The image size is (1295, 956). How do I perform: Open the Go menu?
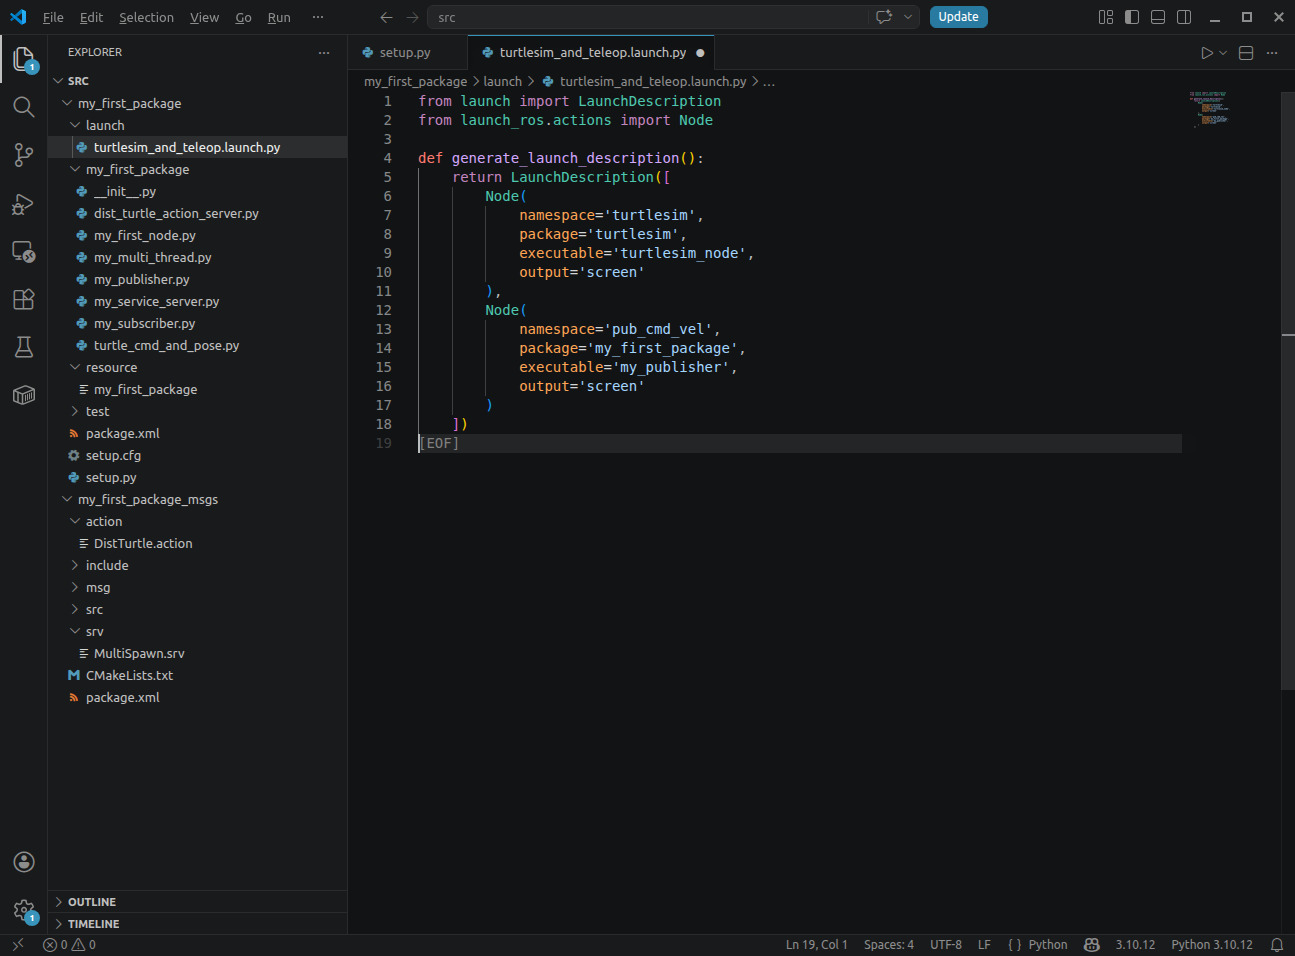coord(243,17)
